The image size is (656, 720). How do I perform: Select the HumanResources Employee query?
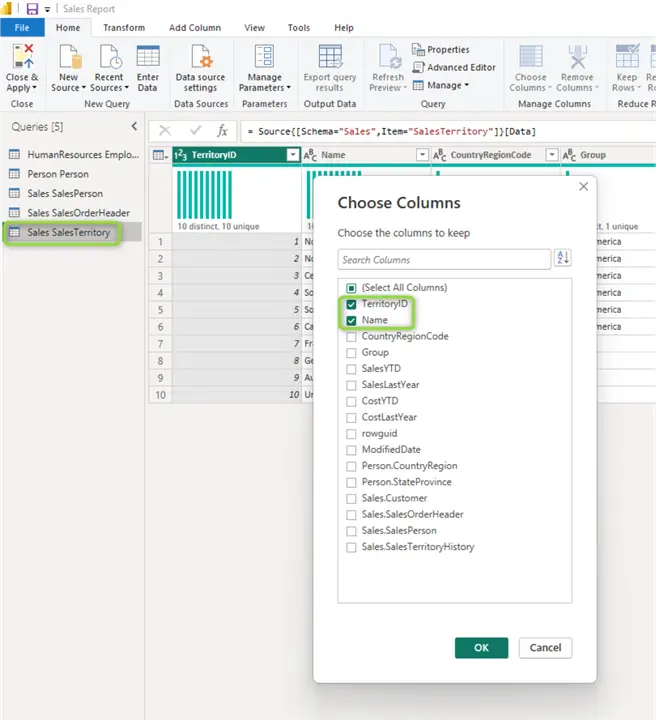point(73,155)
